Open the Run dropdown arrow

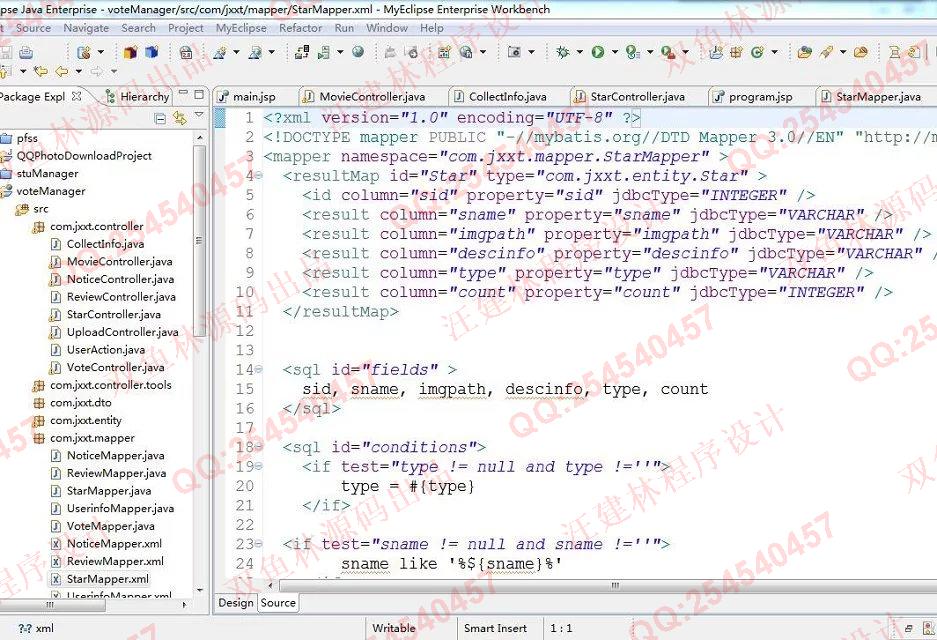(614, 53)
